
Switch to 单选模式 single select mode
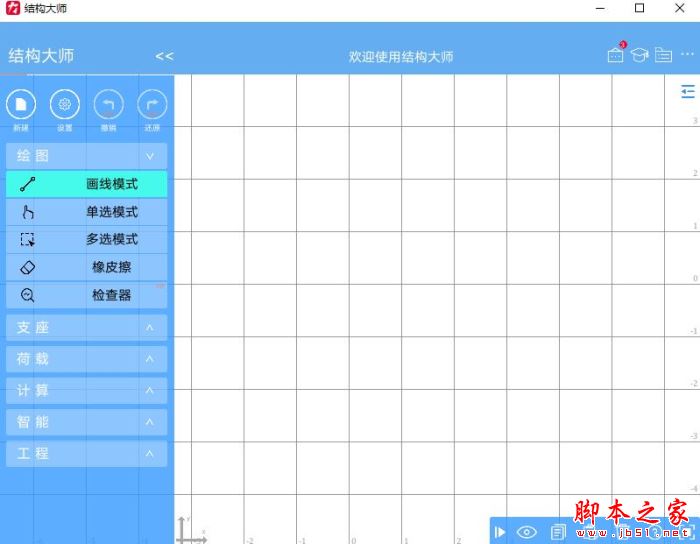[87, 212]
